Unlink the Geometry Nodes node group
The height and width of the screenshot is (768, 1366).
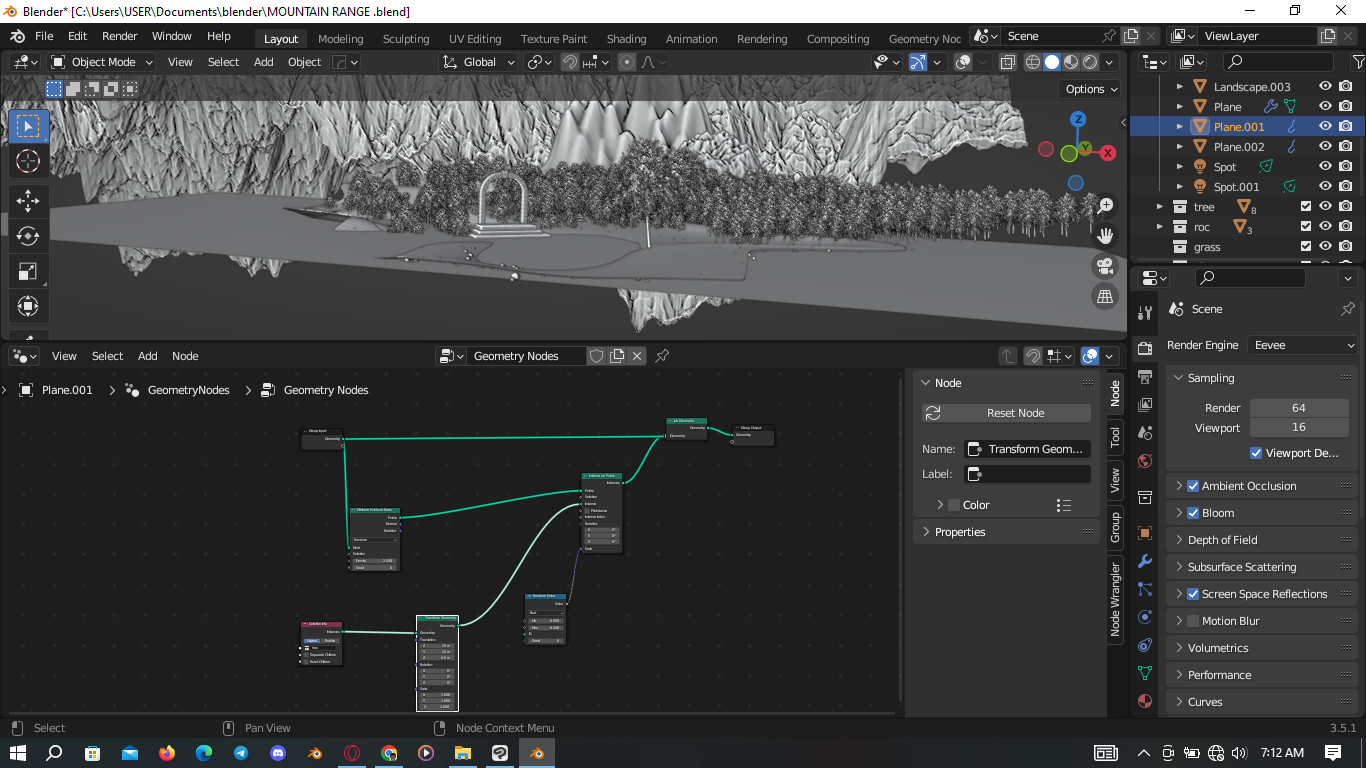[x=637, y=356]
